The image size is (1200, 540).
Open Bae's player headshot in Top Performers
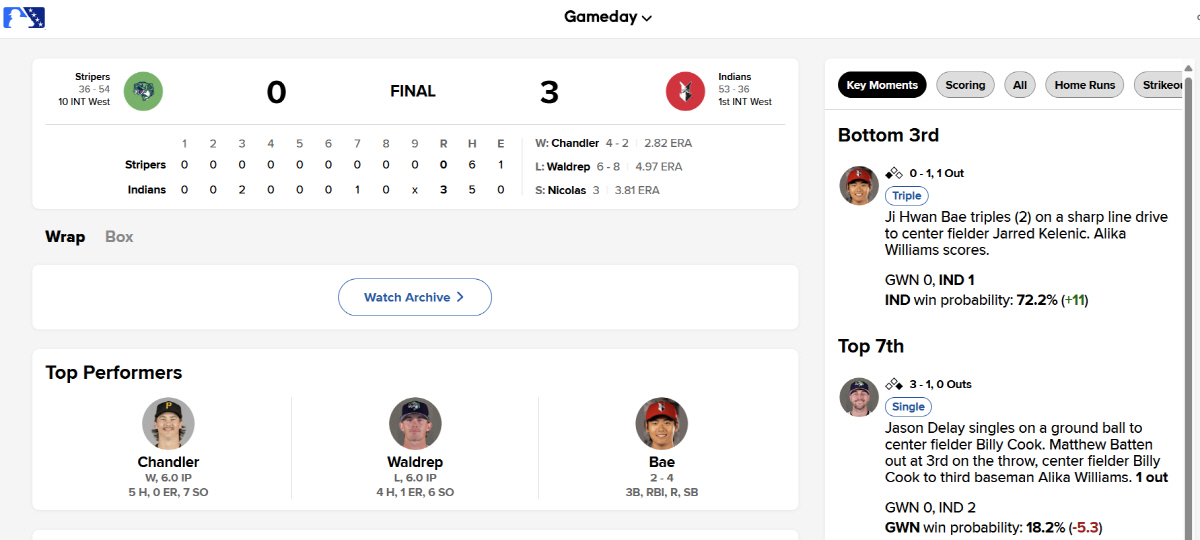click(x=661, y=423)
